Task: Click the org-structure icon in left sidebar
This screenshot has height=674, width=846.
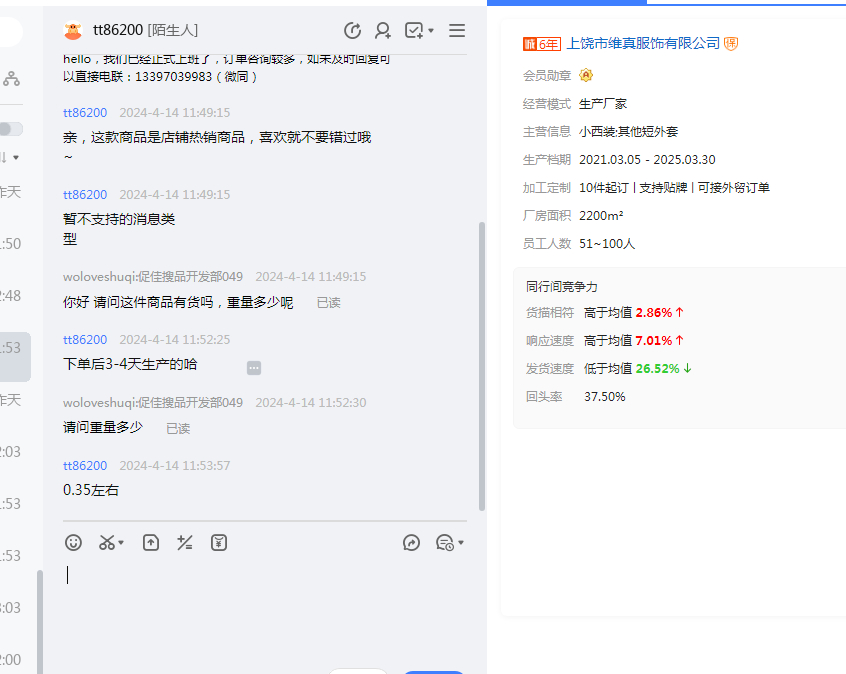Action: (x=11, y=78)
